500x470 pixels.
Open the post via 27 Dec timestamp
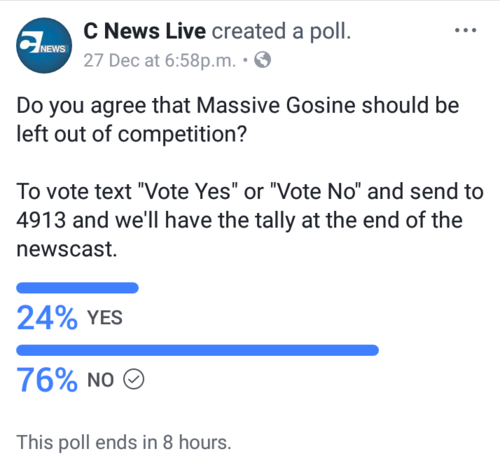[160, 61]
